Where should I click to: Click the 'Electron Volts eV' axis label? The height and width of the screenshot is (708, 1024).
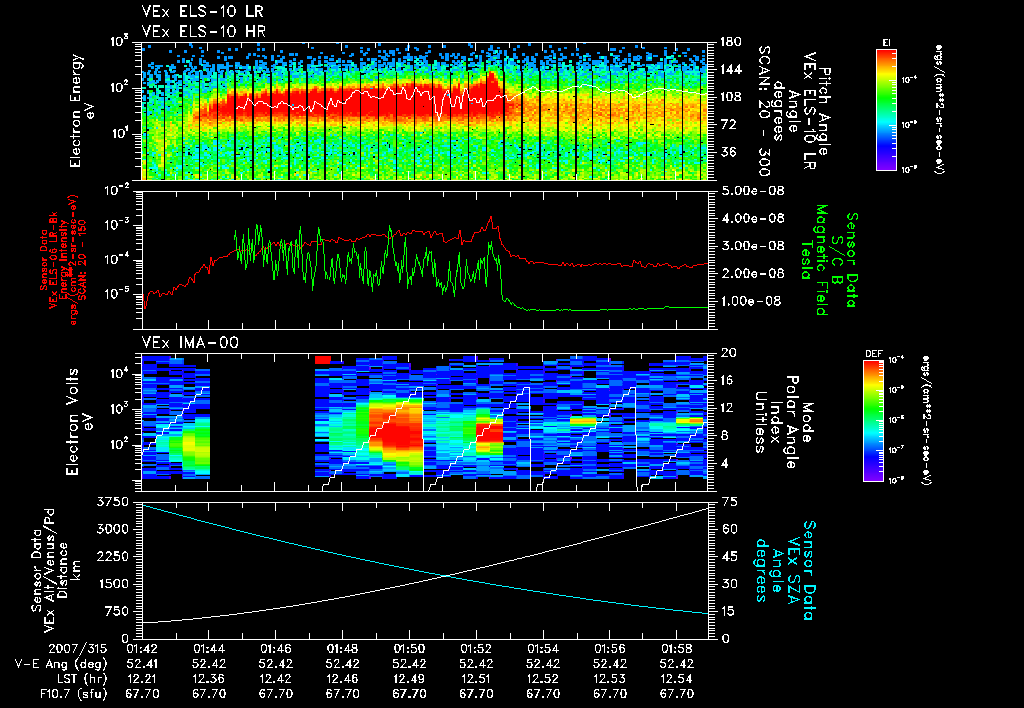[78, 422]
